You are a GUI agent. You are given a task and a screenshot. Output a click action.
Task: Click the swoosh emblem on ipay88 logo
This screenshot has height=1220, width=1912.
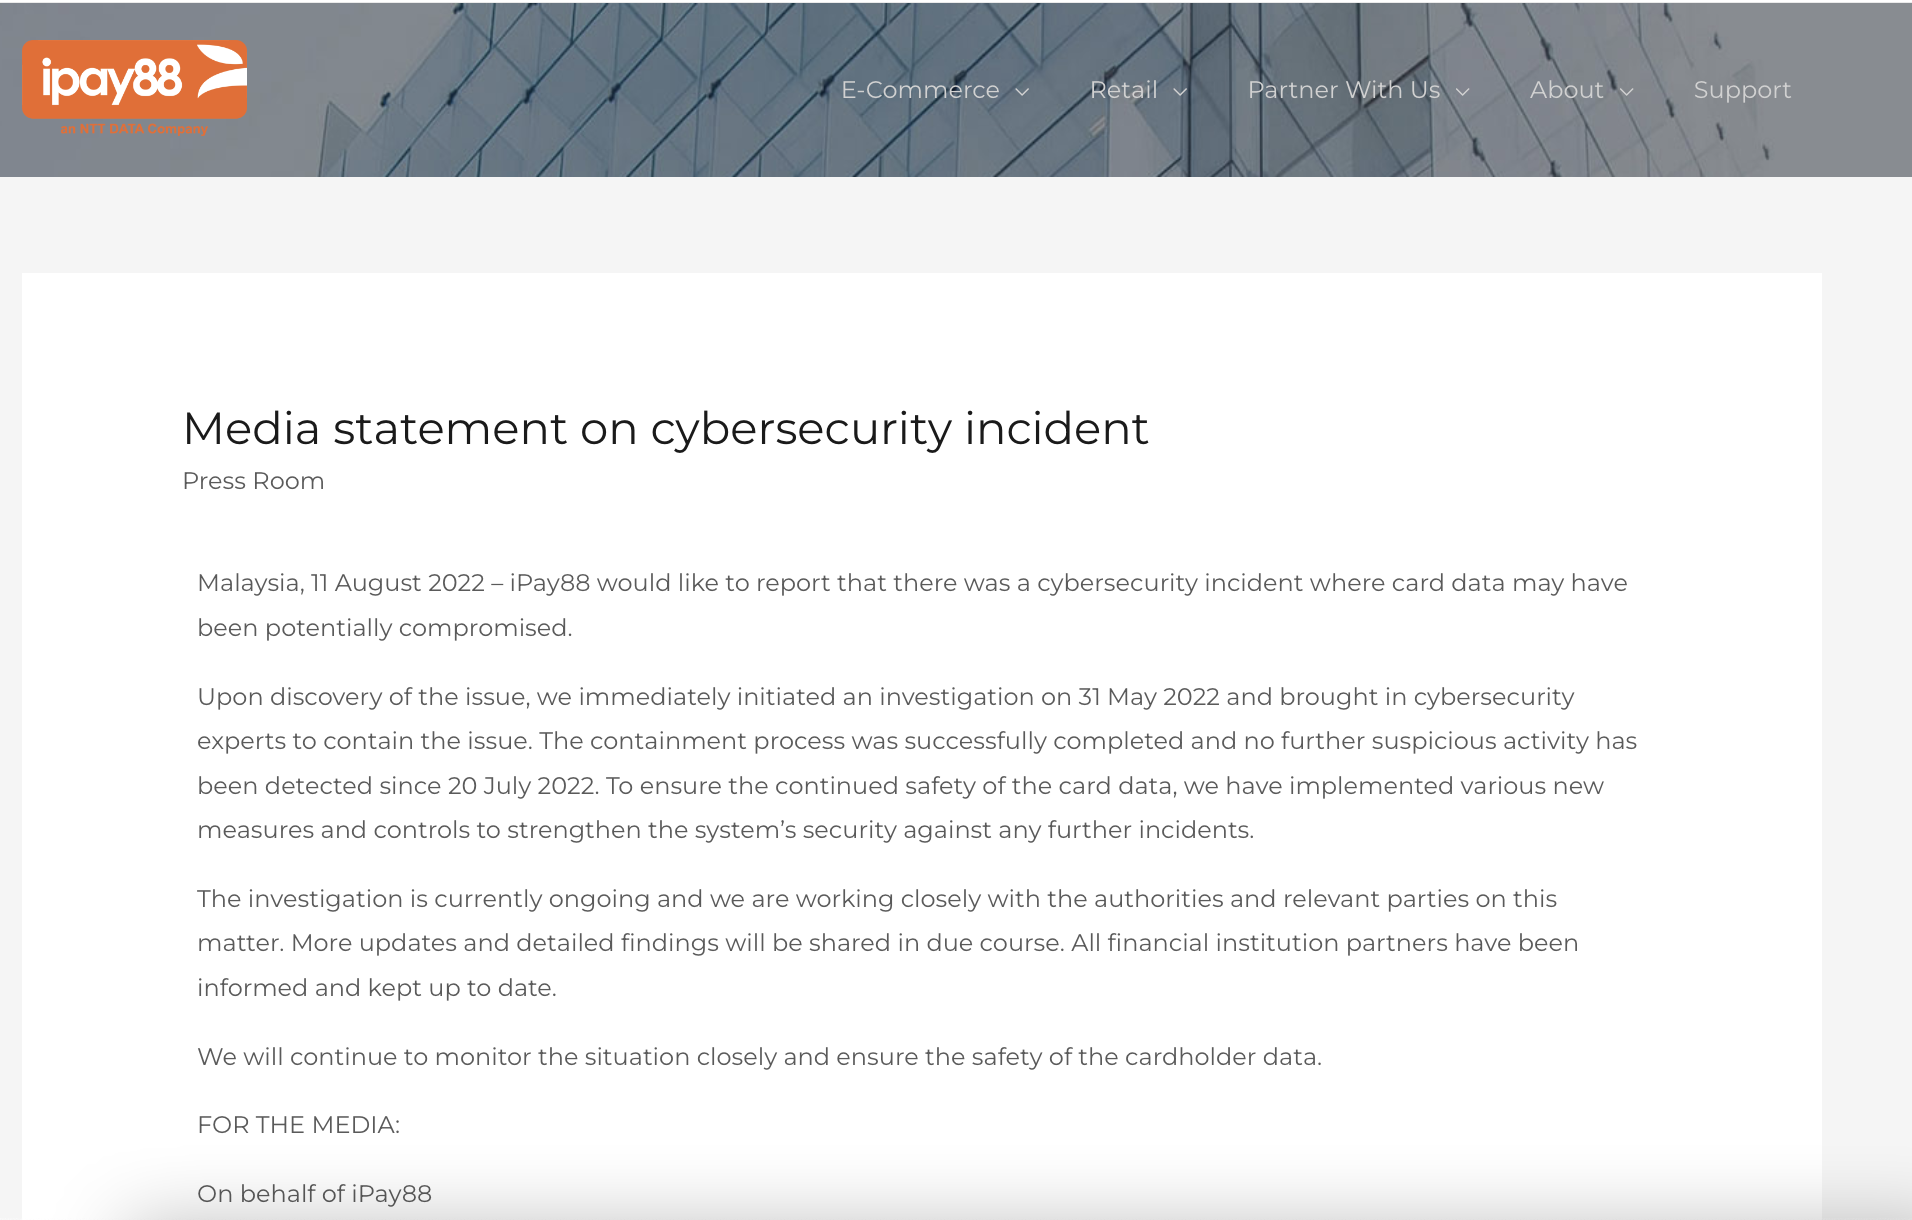click(222, 71)
